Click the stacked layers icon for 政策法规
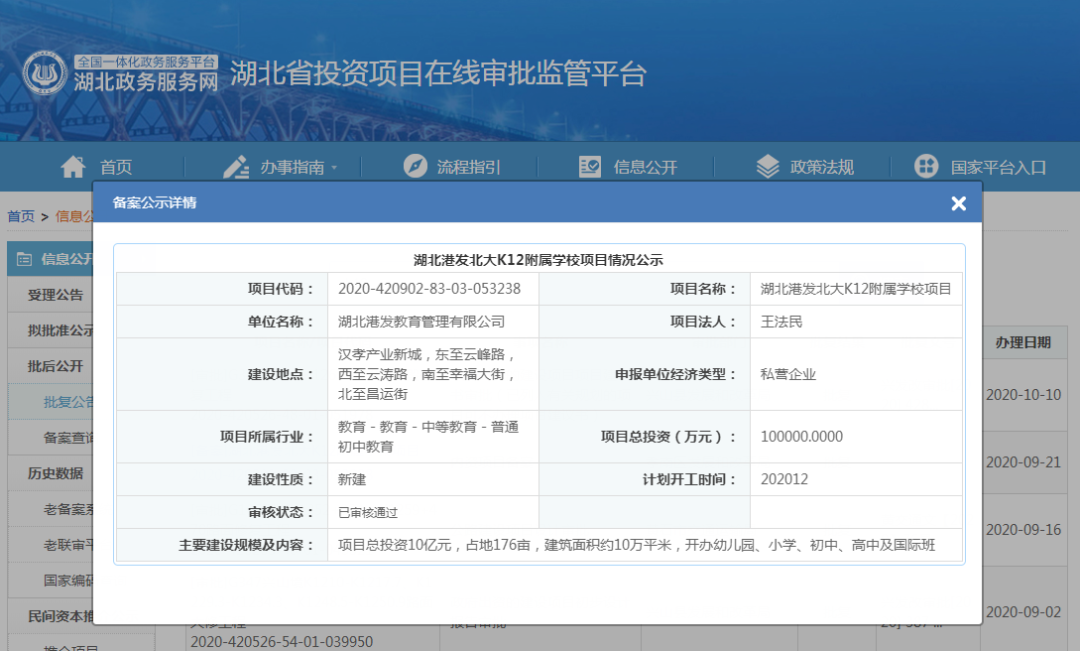 point(767,167)
